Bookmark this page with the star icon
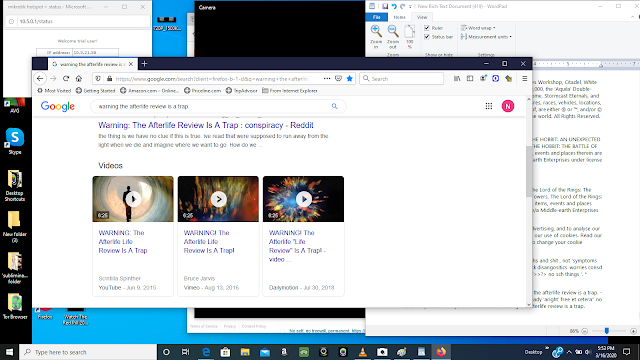 [x=349, y=78]
